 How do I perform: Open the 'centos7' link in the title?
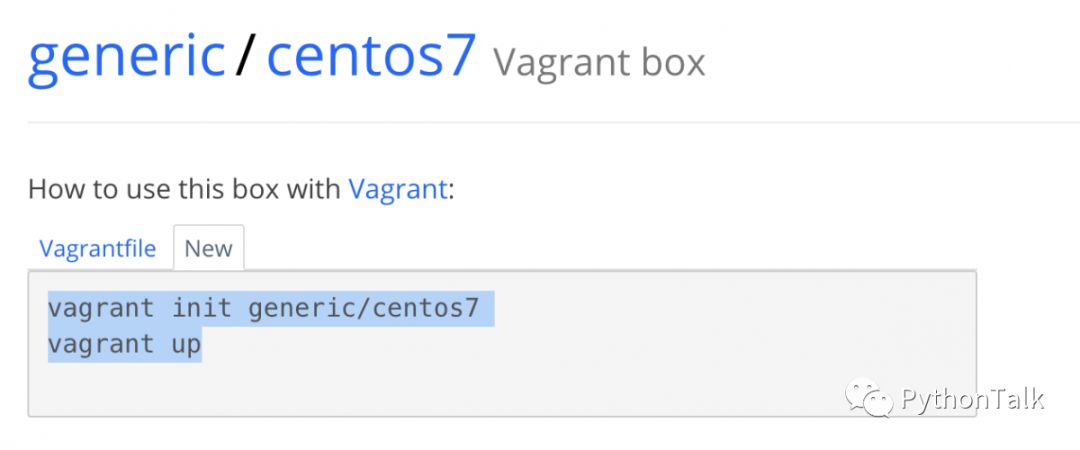point(370,55)
